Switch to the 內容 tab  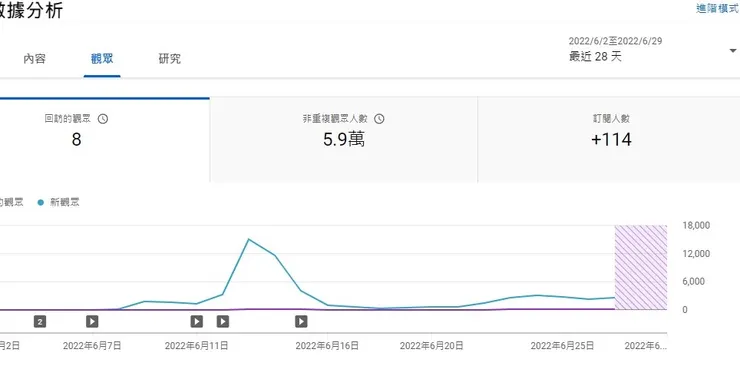pyautogui.click(x=34, y=58)
